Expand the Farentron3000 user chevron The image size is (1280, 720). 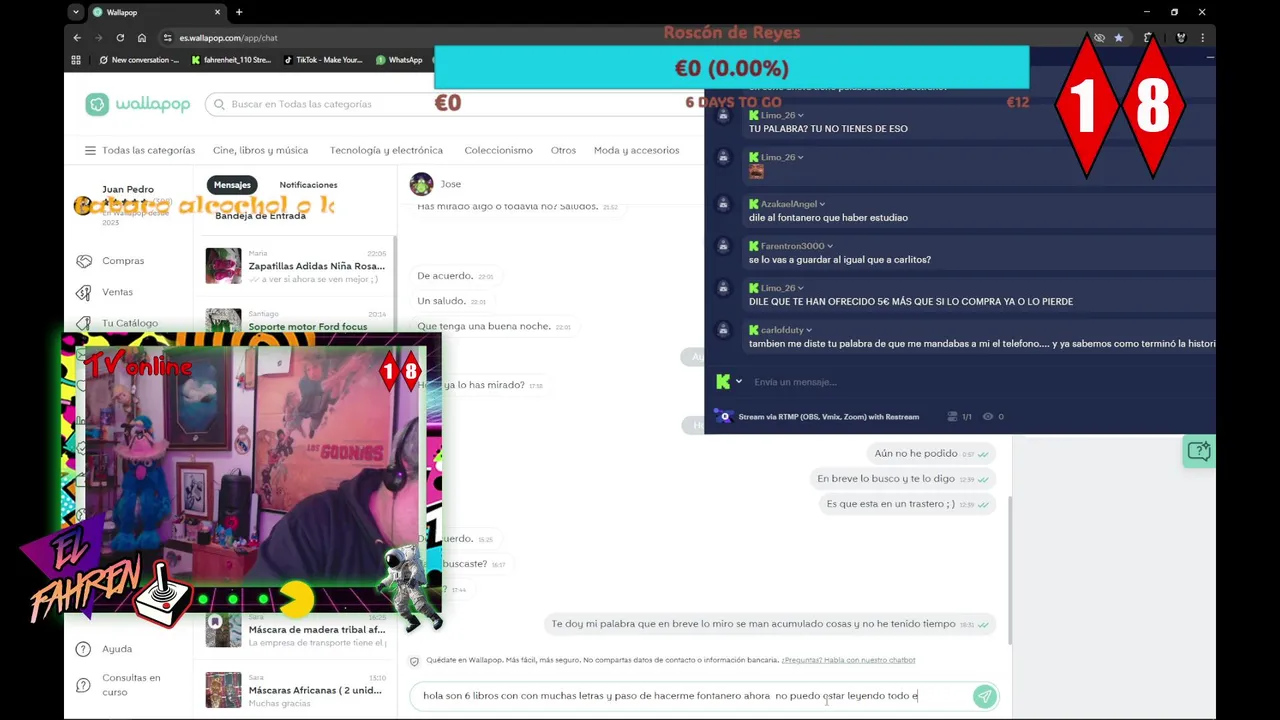coord(830,246)
